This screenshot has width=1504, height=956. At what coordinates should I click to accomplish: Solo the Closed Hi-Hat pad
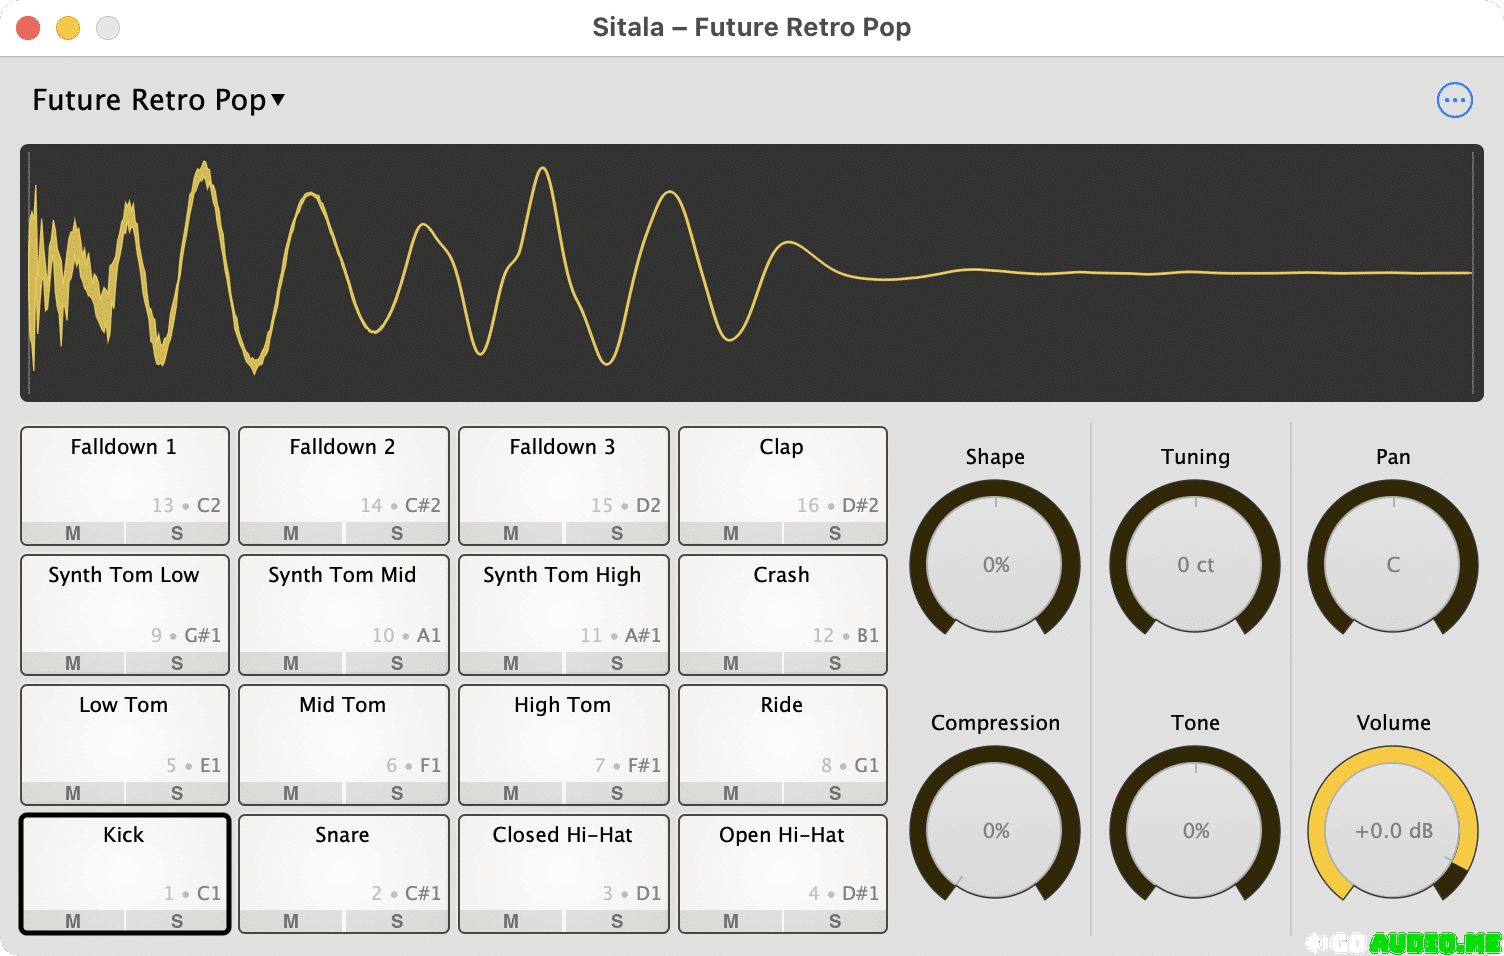617,921
